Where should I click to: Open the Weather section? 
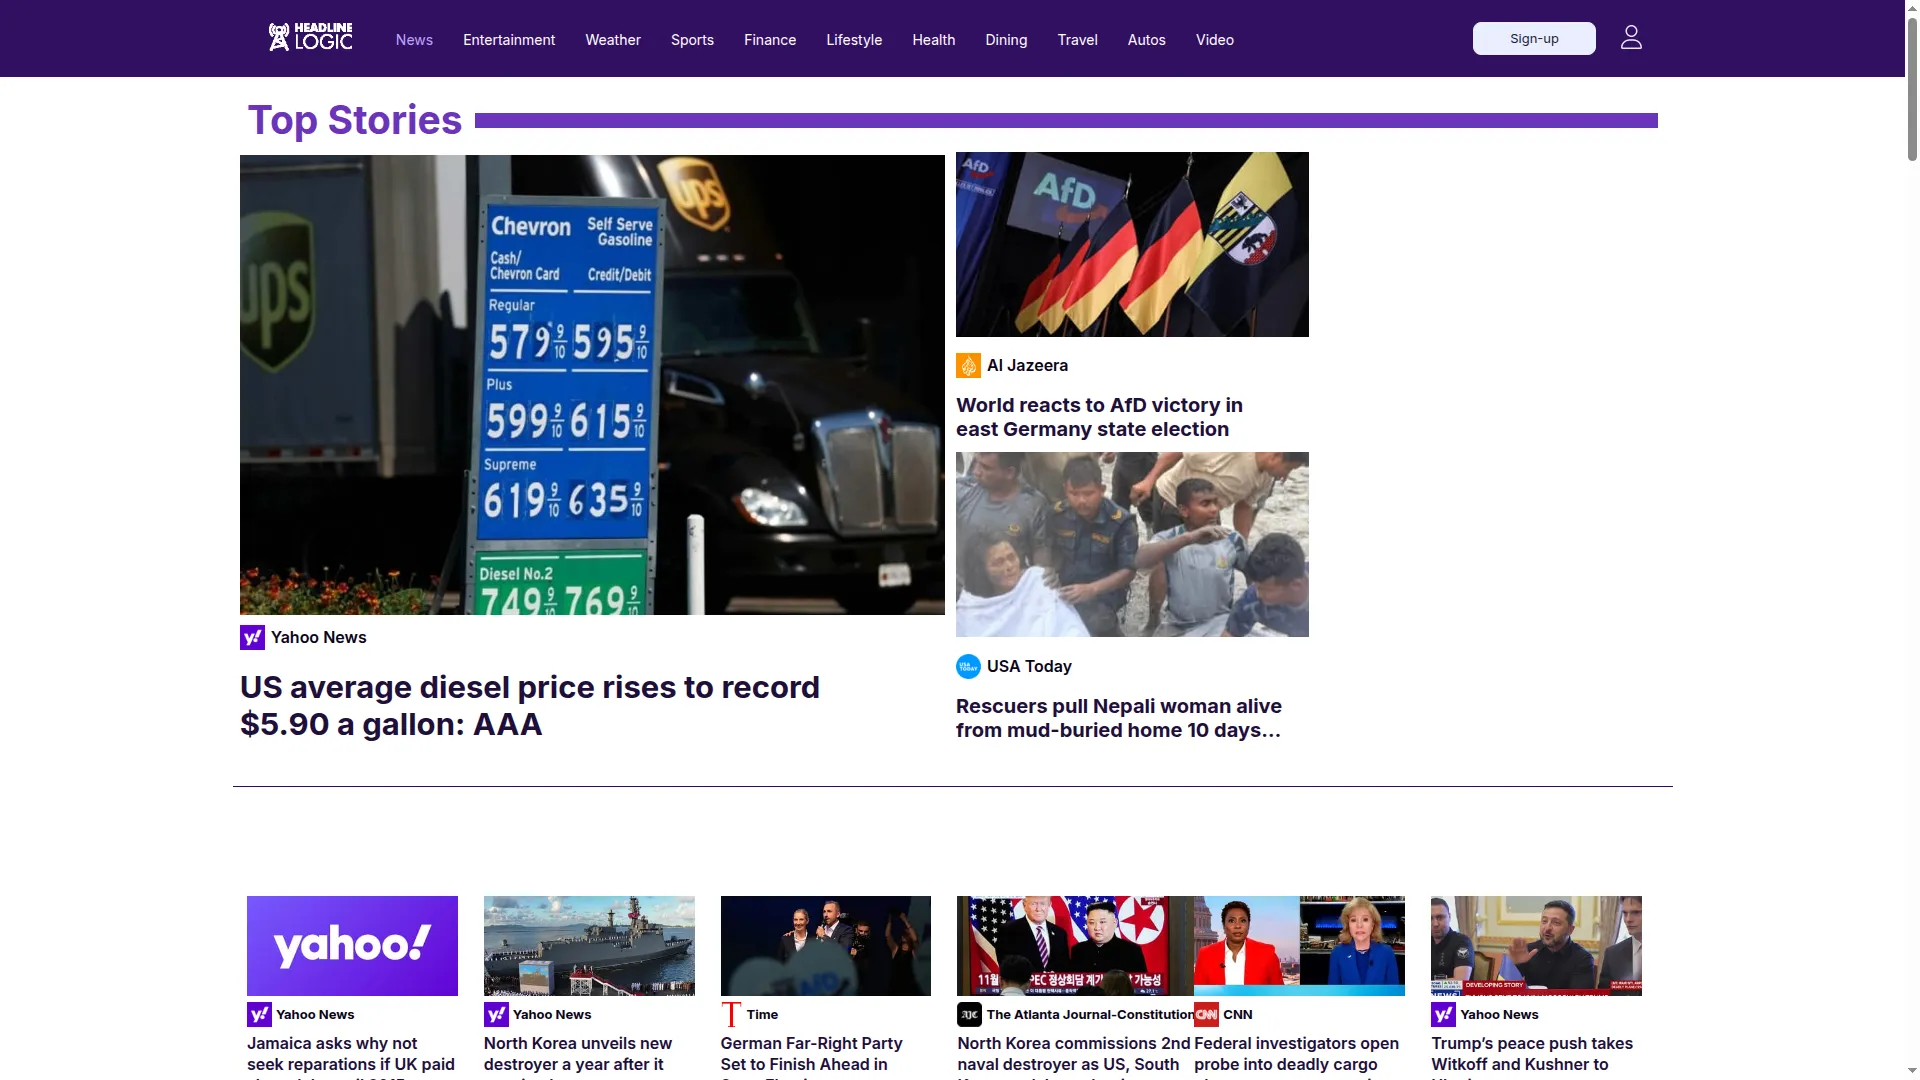[x=613, y=40]
